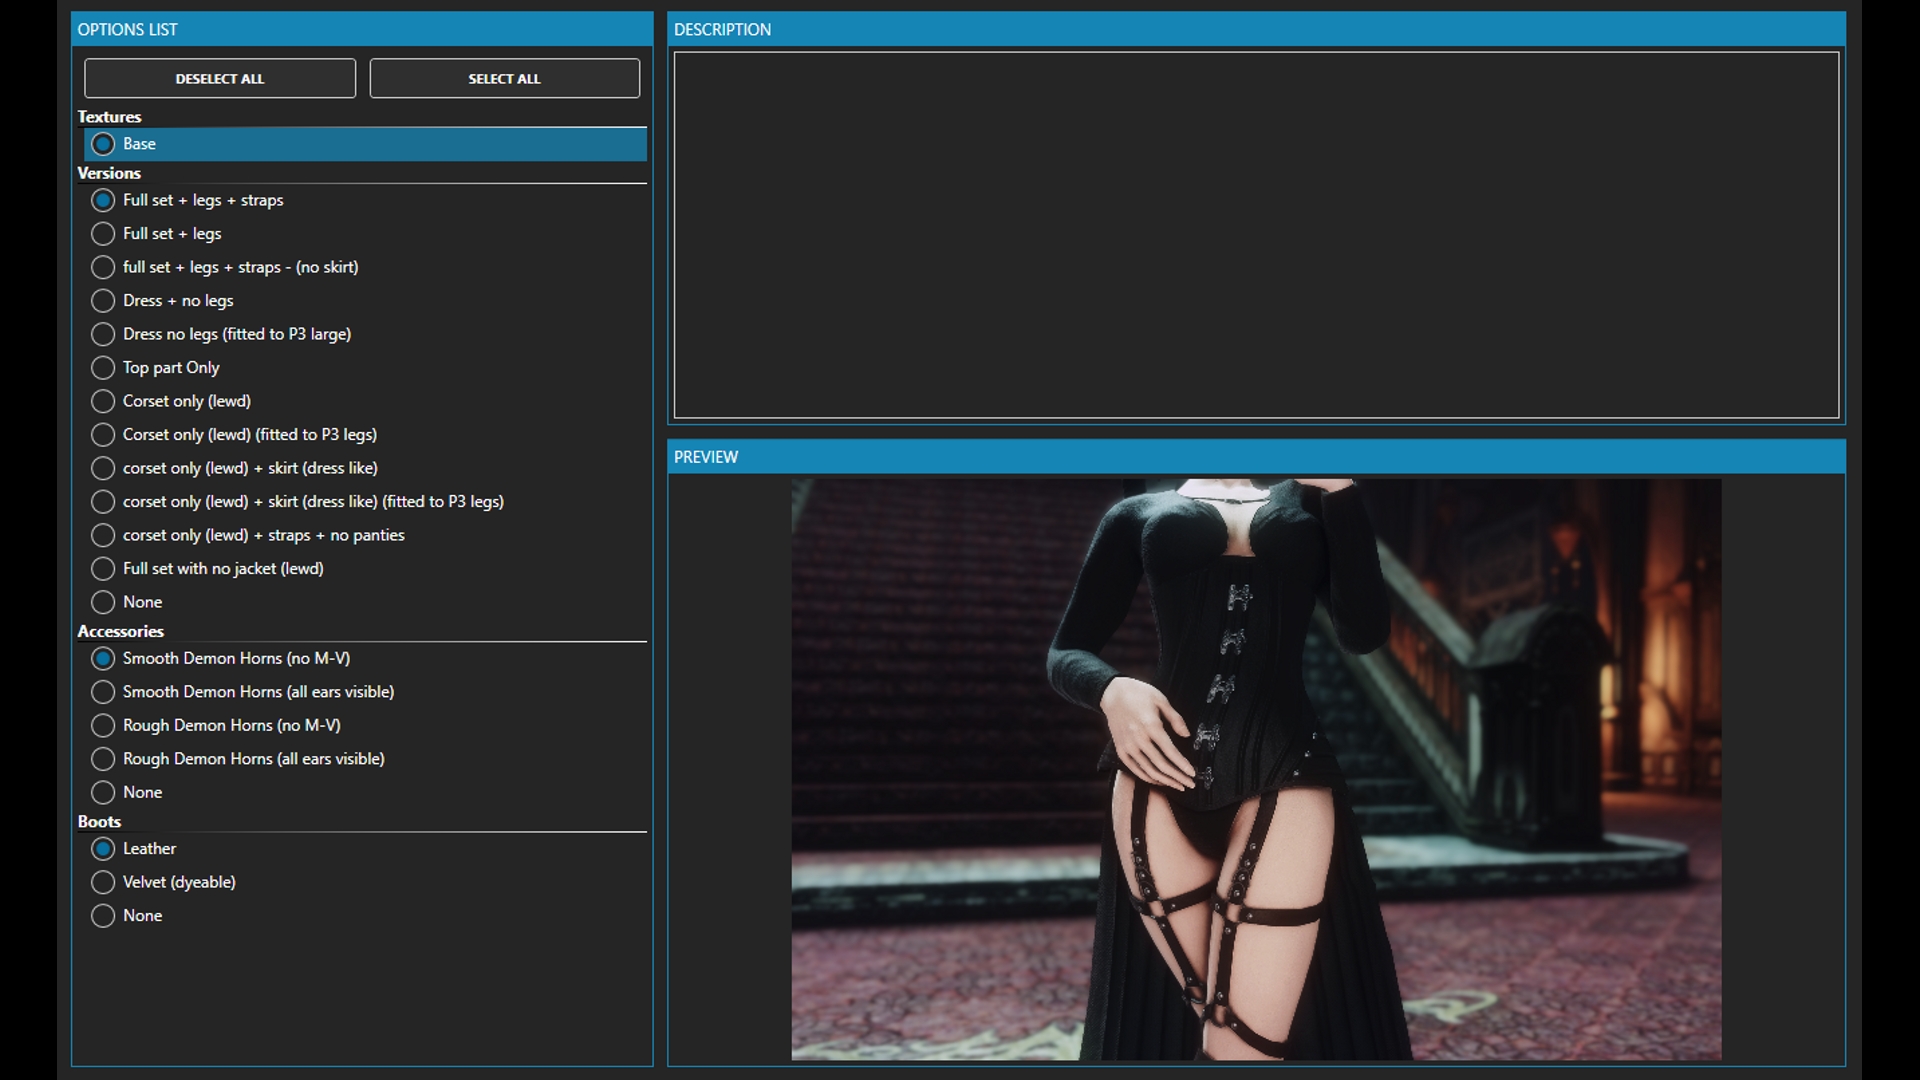Screen dimensions: 1920x1080
Task: Choose Leather boots option
Action: 134,849
